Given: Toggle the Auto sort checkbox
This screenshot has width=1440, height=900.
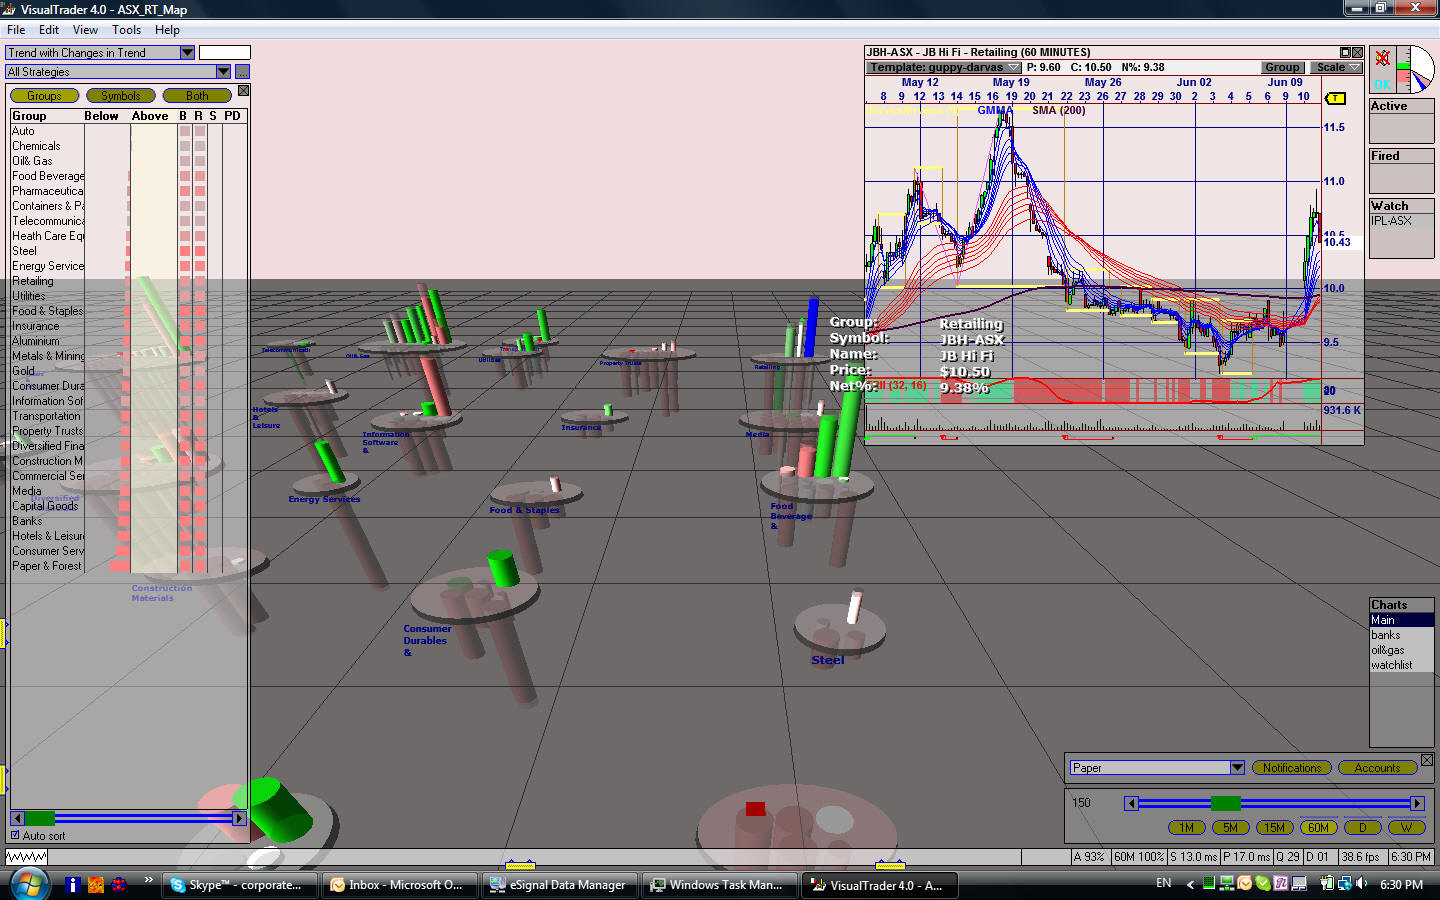Looking at the screenshot, I should 15,835.
